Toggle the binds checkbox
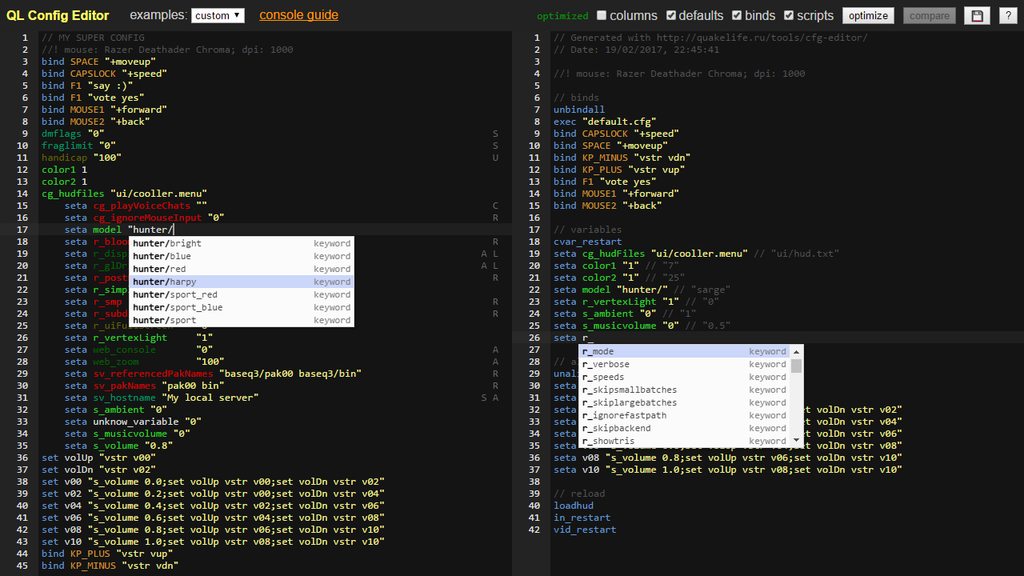Image resolution: width=1024 pixels, height=576 pixels. [x=737, y=16]
